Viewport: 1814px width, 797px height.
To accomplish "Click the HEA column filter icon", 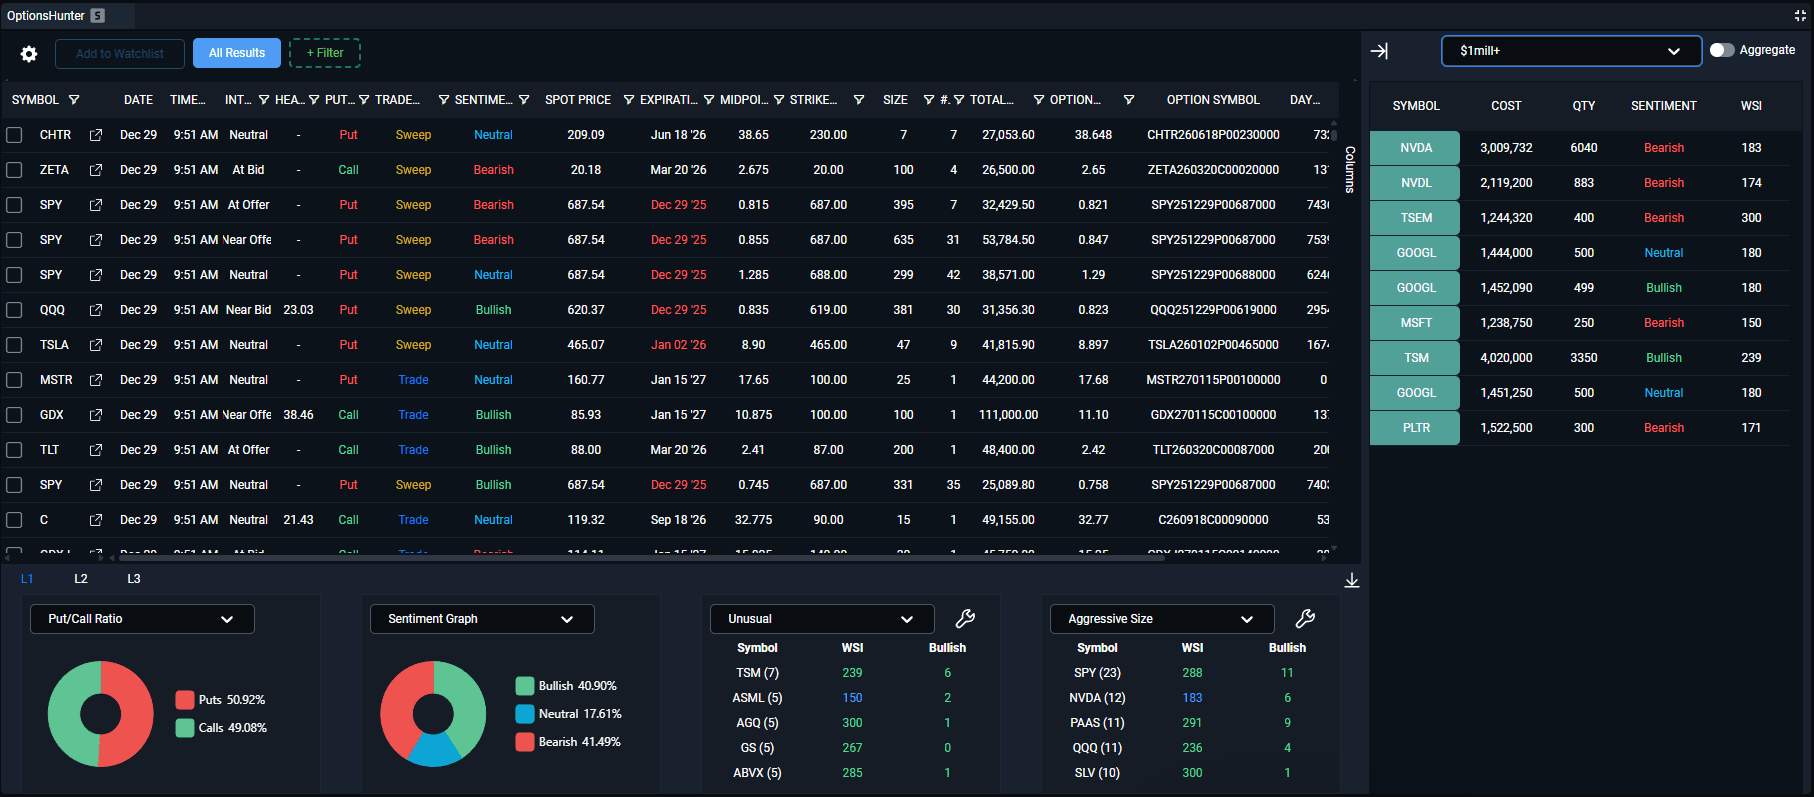I will pos(314,100).
